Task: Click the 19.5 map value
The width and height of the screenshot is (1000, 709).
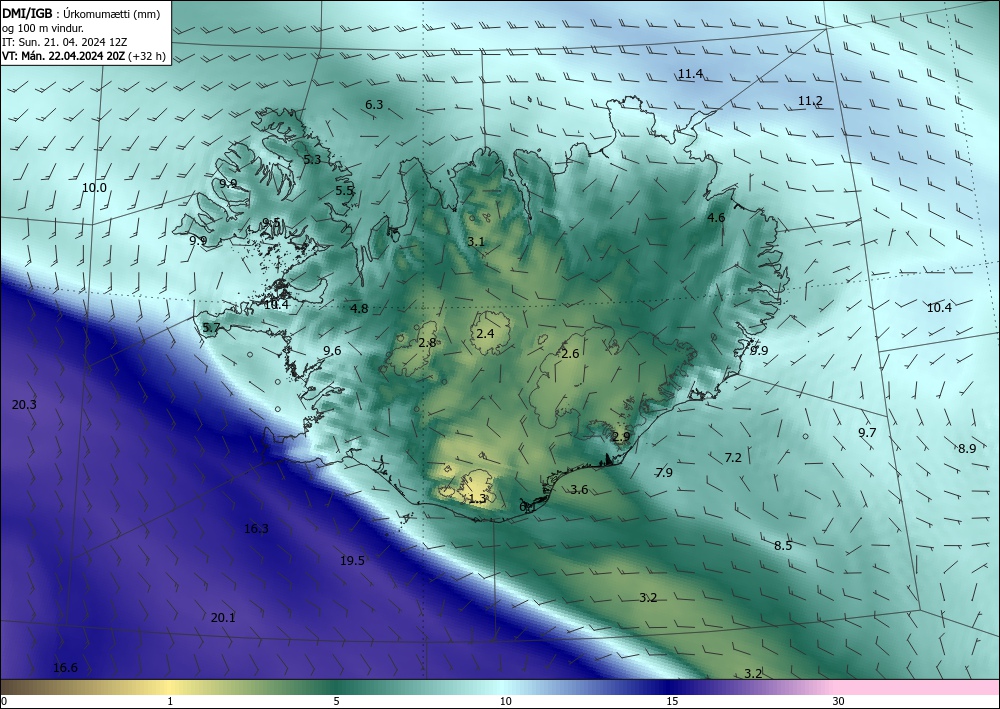Action: point(352,561)
